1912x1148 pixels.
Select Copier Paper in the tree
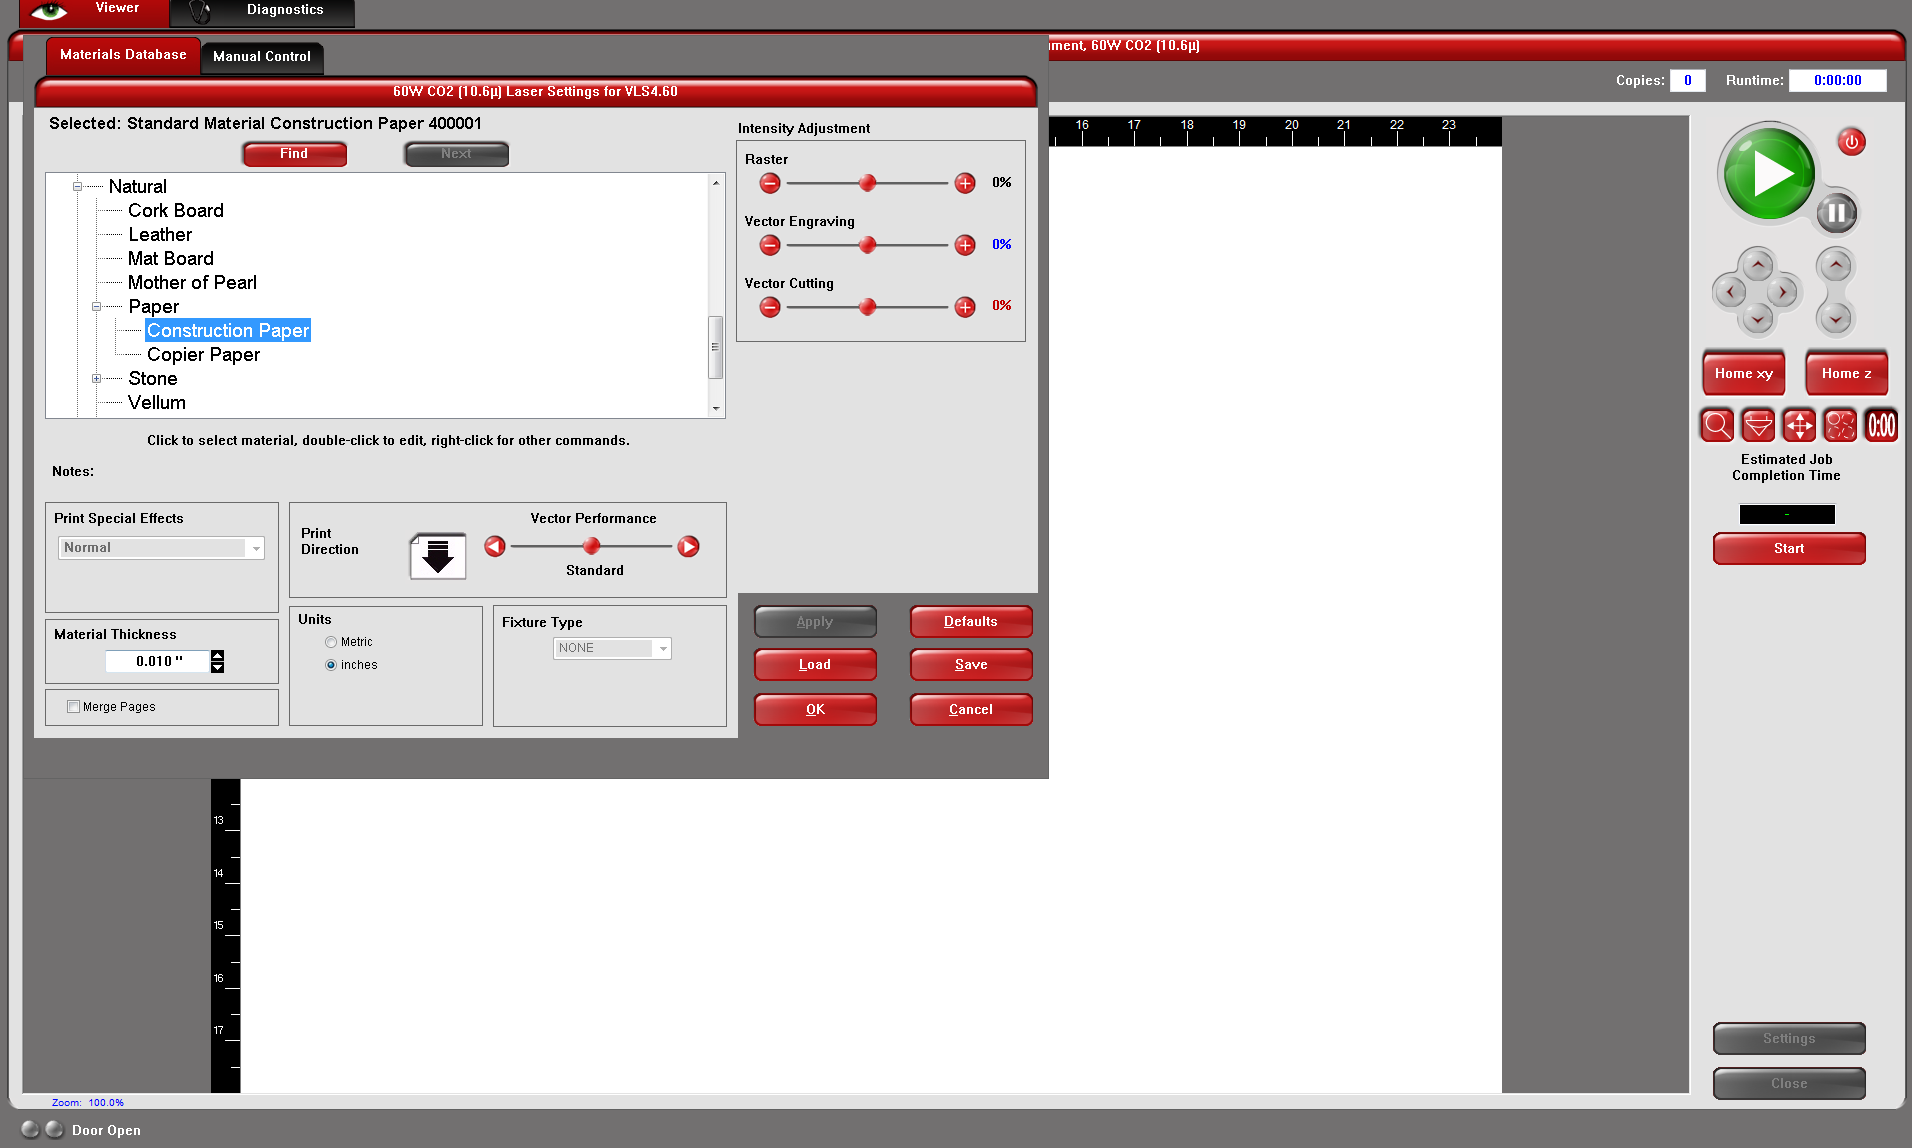203,355
